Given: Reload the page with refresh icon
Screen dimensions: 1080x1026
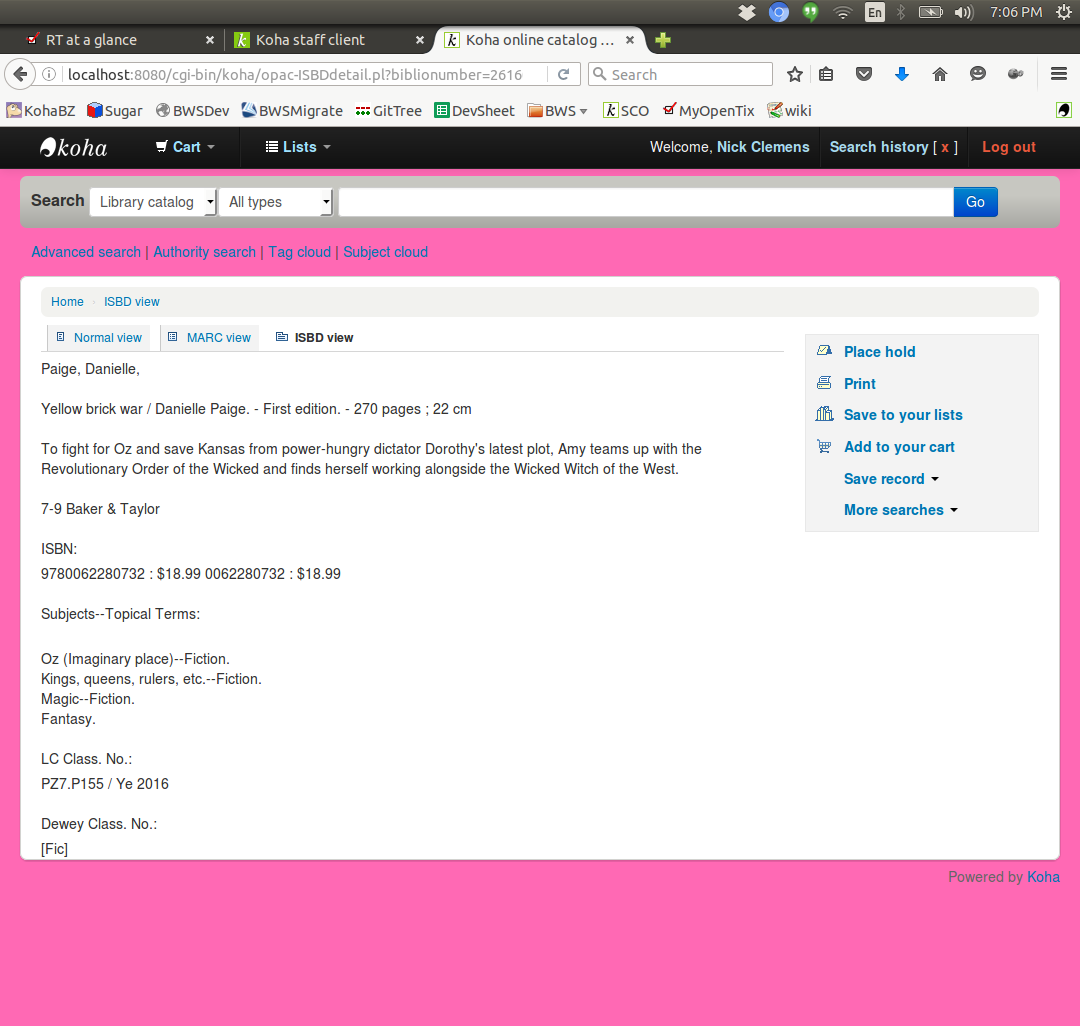Looking at the screenshot, I should pos(563,74).
